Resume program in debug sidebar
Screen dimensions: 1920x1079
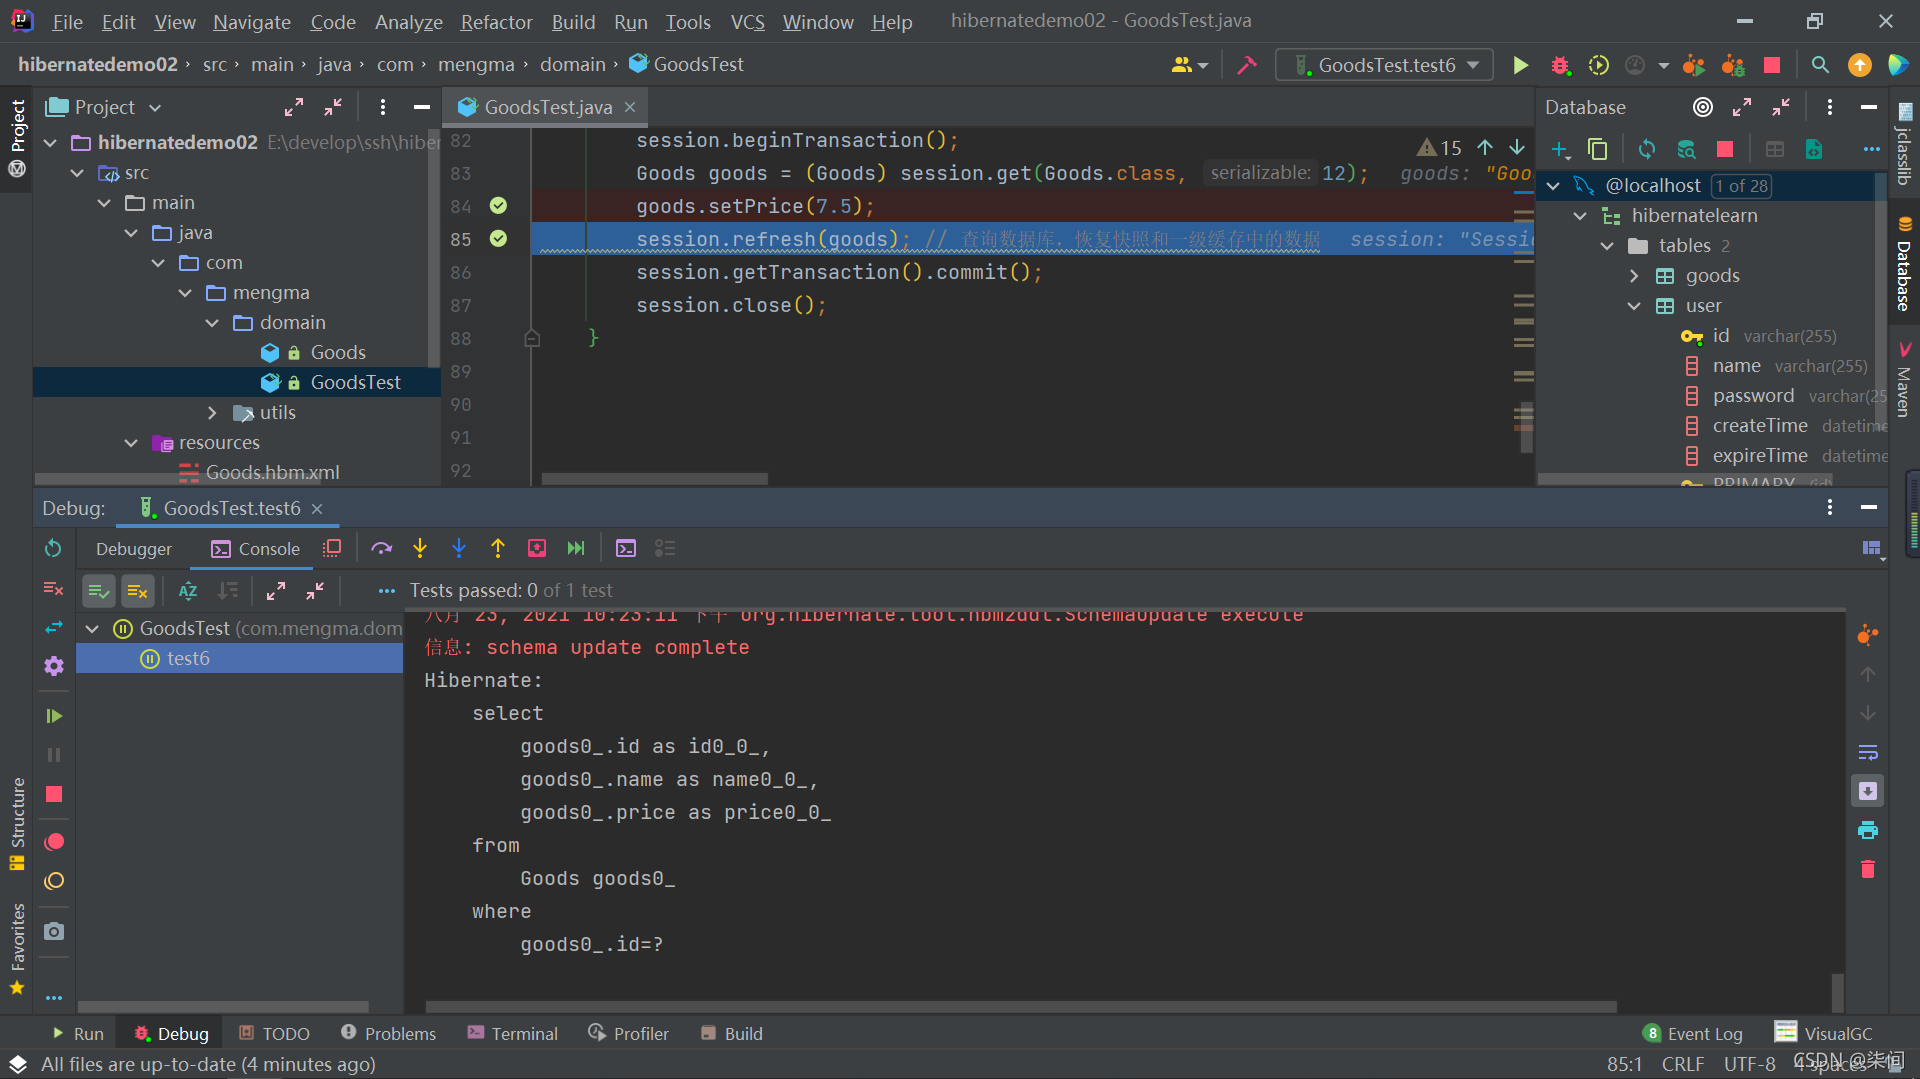[x=54, y=716]
